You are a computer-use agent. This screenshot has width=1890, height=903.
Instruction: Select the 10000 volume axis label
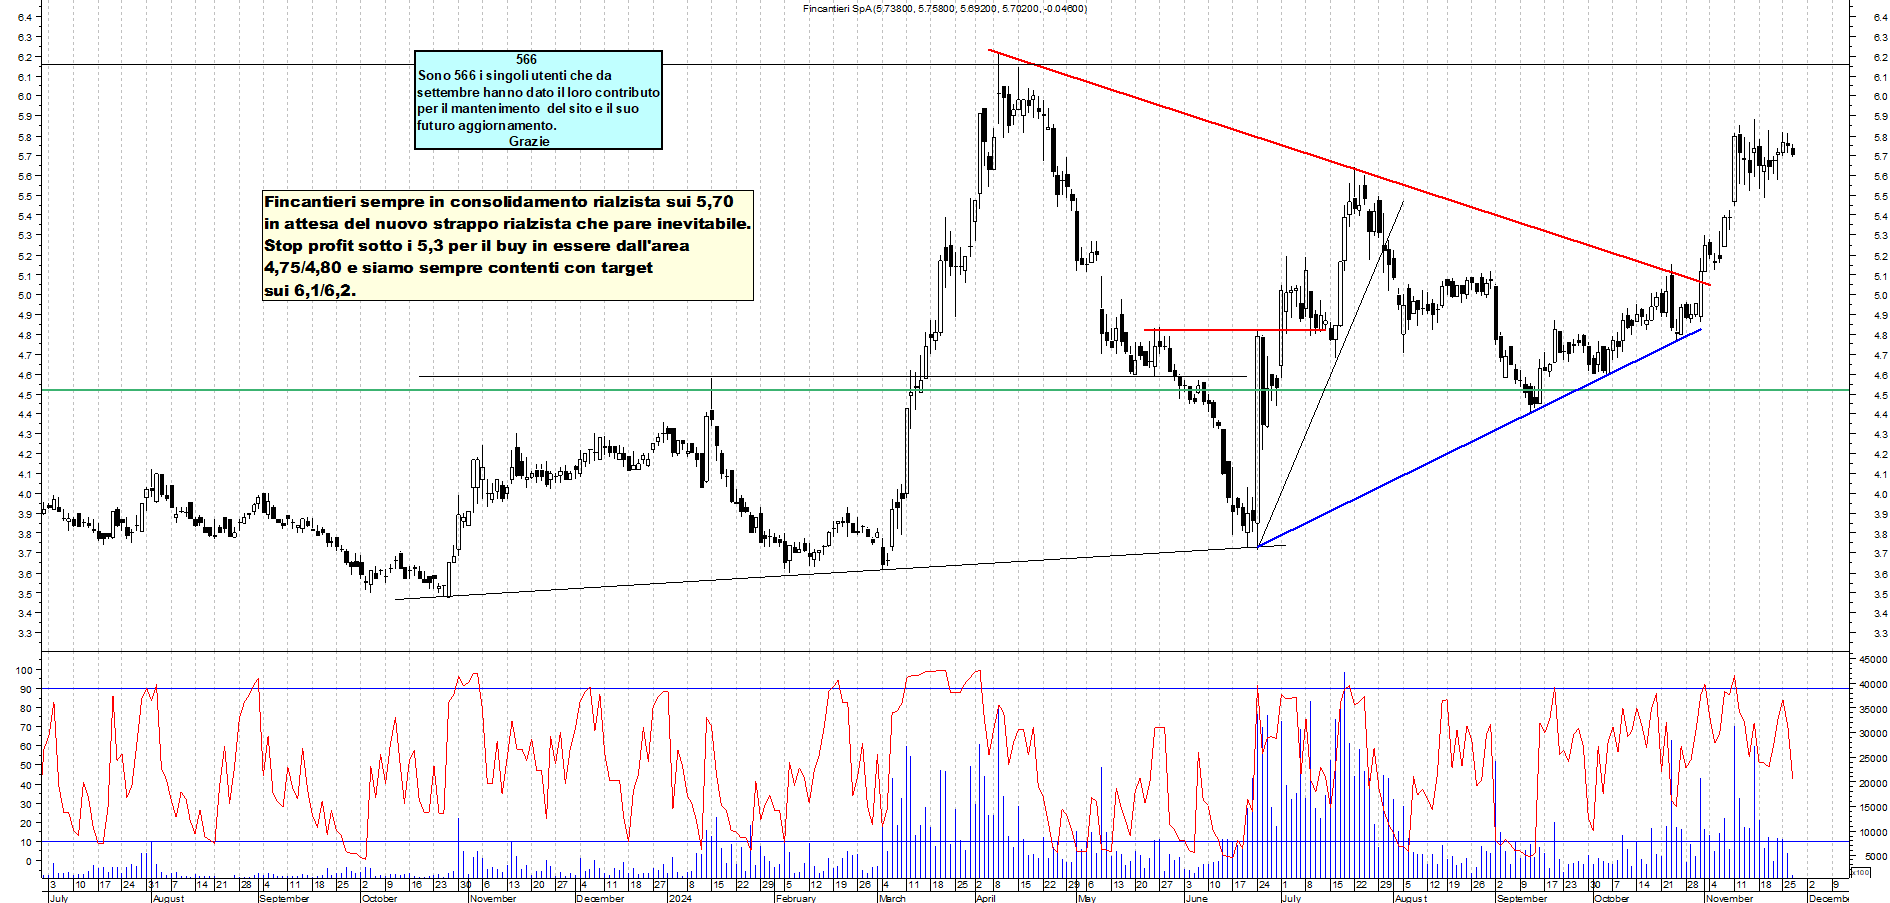[x=1873, y=832]
